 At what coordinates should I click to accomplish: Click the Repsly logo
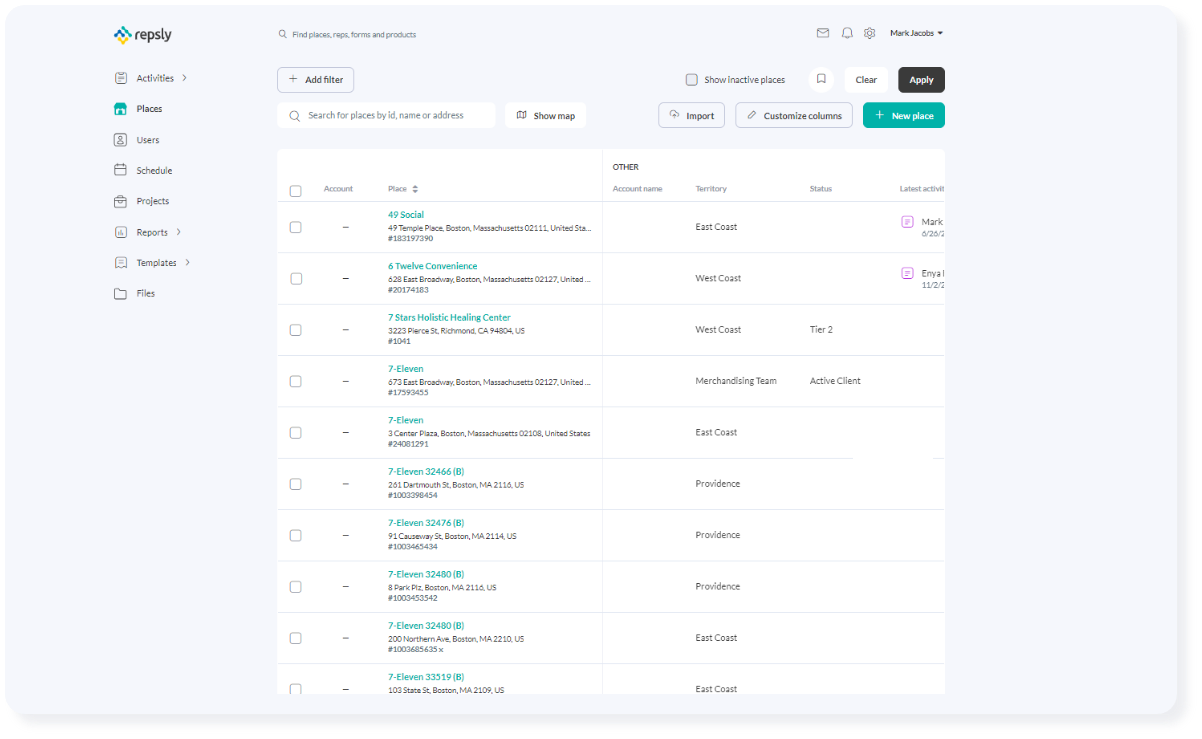click(143, 35)
